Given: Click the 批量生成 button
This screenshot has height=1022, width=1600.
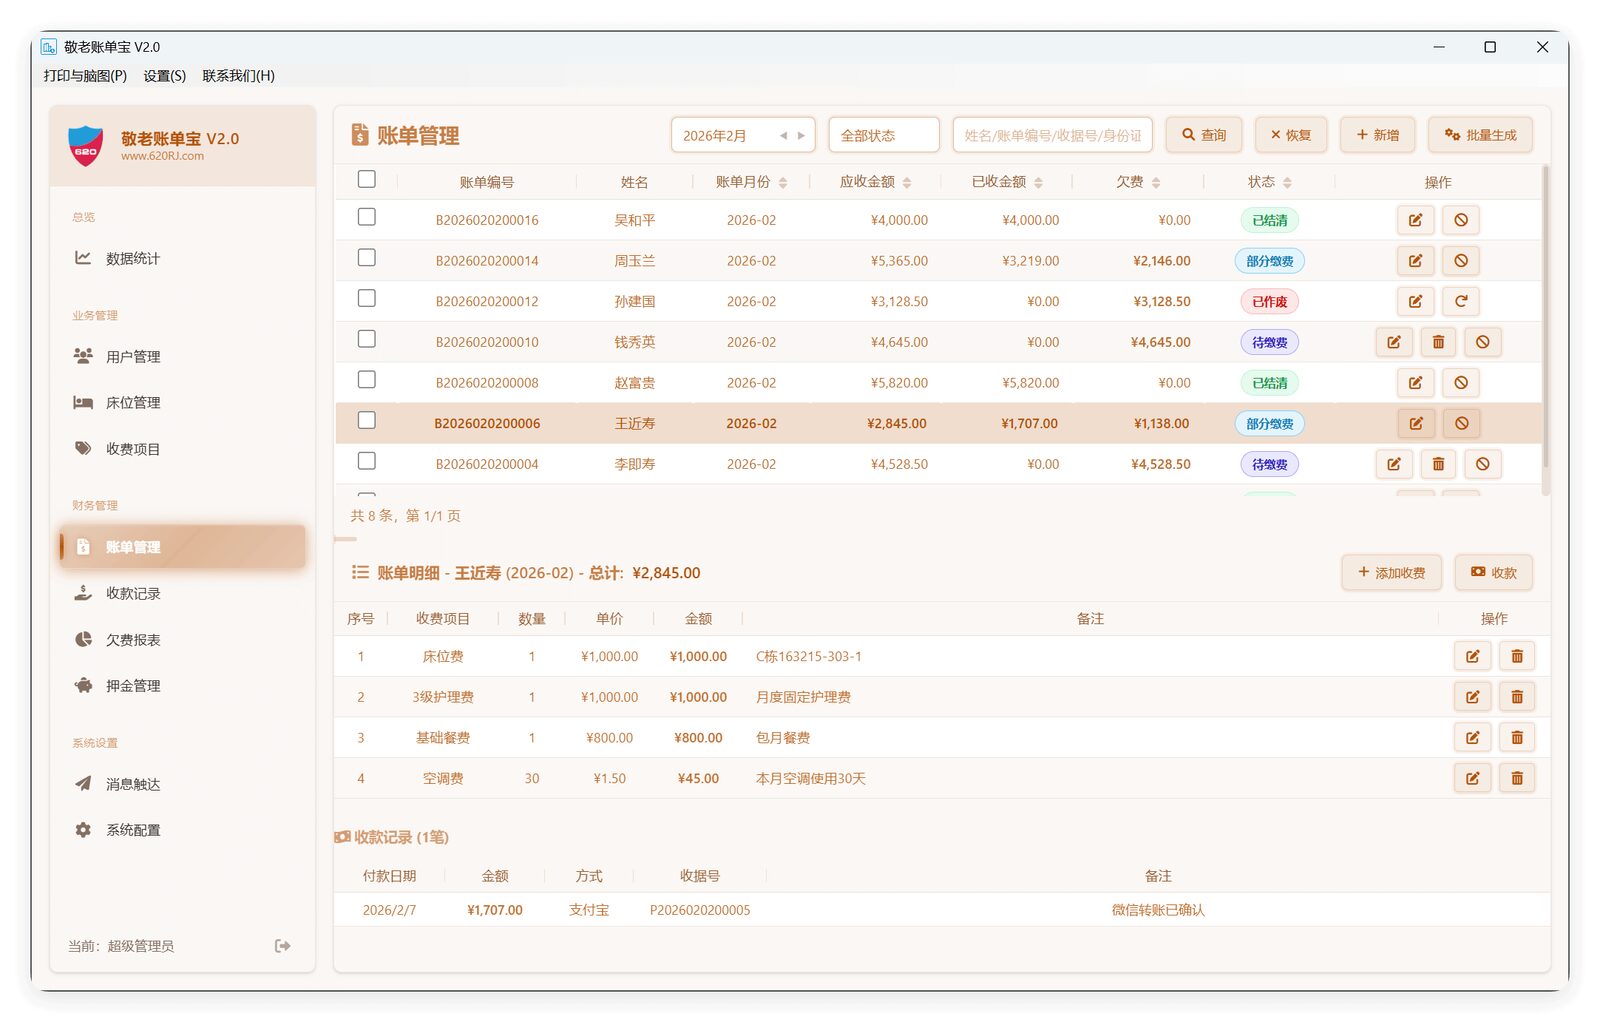Looking at the screenshot, I should (x=1480, y=135).
